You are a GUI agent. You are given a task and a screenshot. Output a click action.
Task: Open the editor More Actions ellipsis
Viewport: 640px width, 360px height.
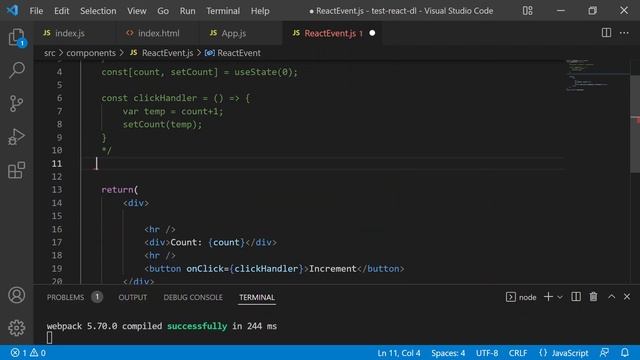tap(624, 33)
